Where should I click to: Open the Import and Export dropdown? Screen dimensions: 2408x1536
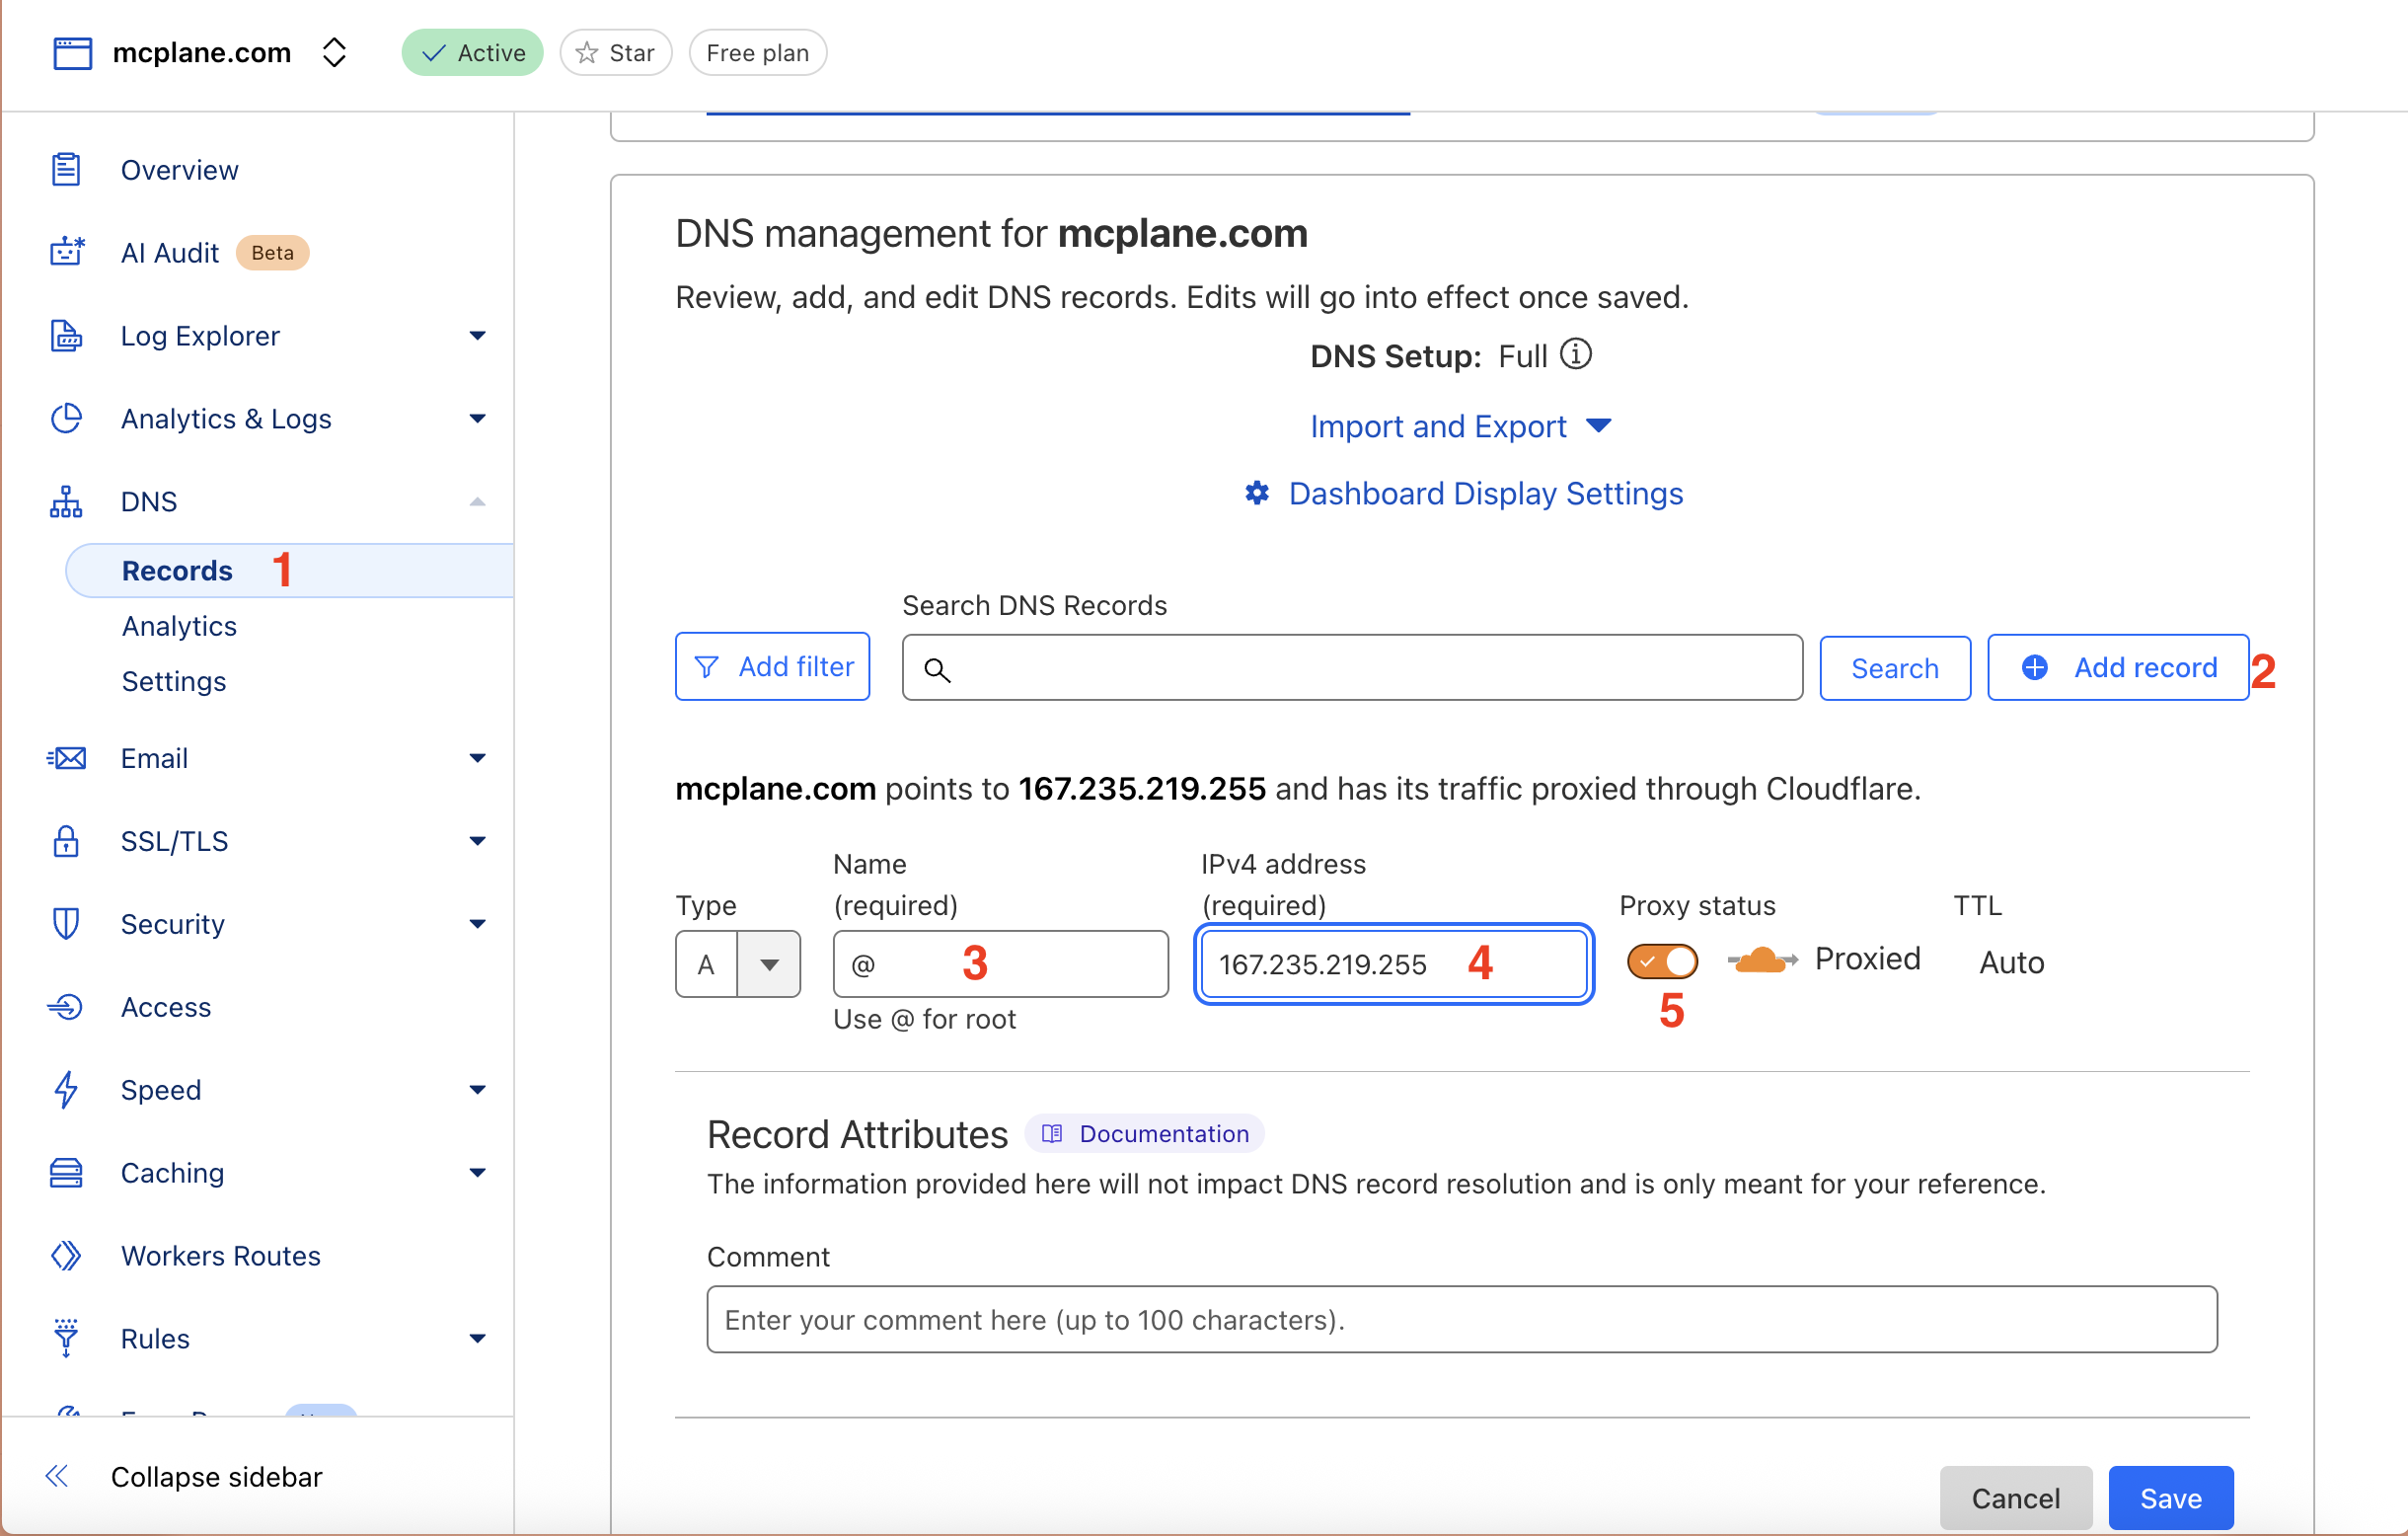point(1460,427)
